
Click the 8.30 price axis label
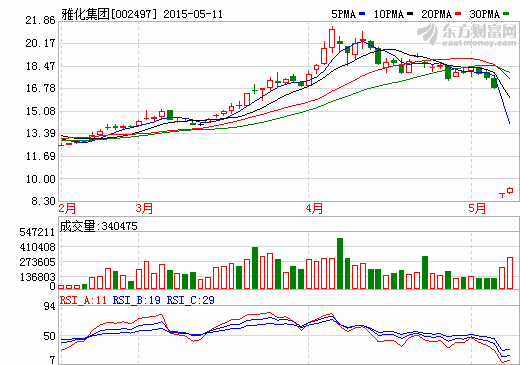(43, 201)
